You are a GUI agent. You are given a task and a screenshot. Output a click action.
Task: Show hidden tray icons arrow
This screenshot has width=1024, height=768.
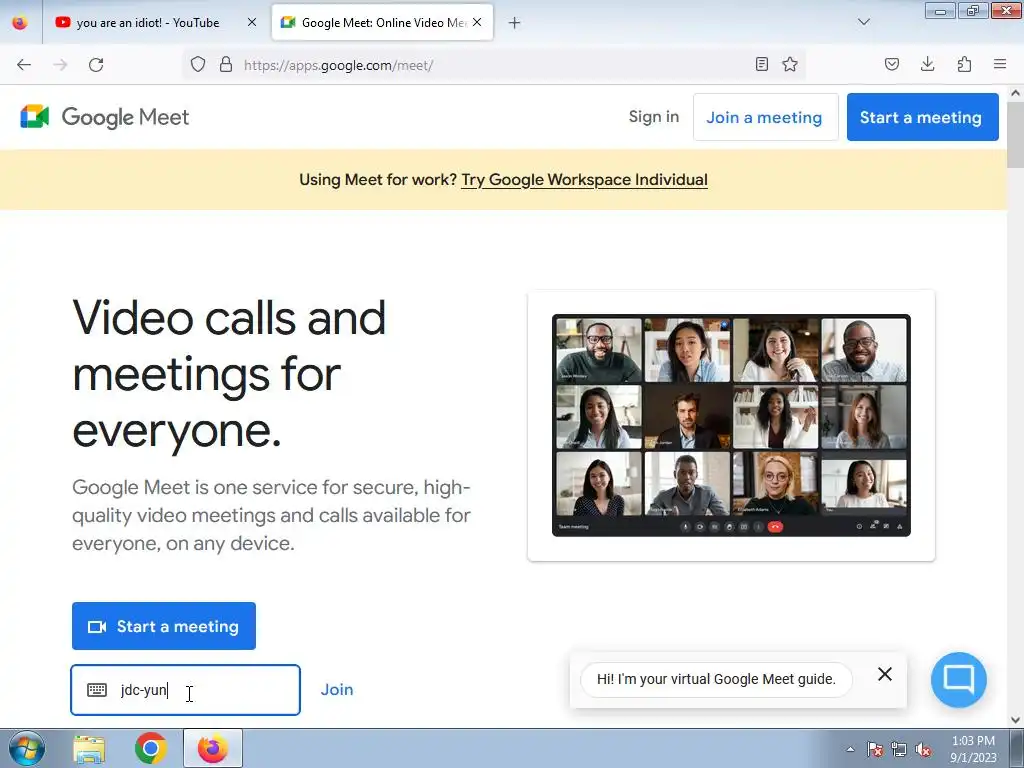(850, 749)
